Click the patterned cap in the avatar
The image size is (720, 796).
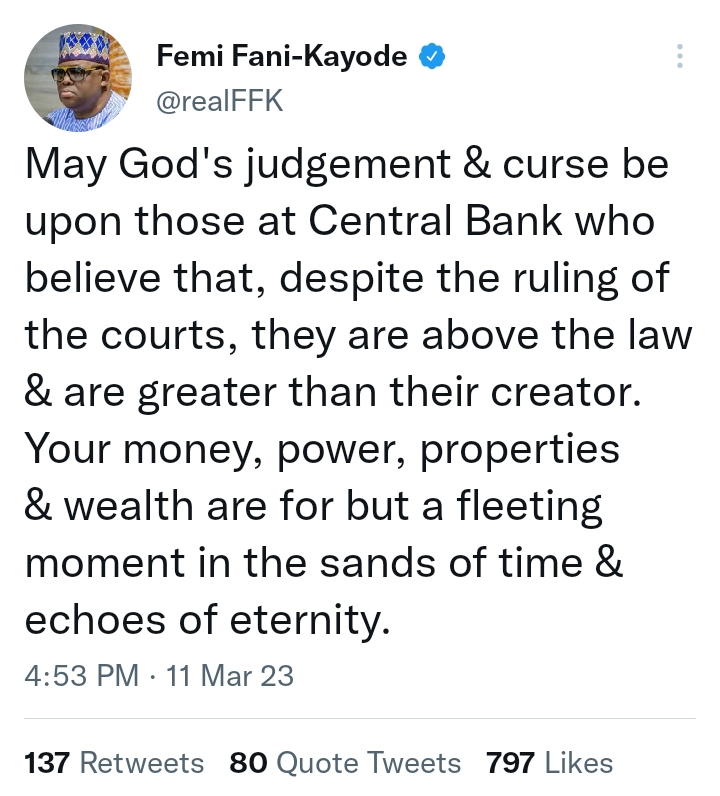pyautogui.click(x=83, y=47)
